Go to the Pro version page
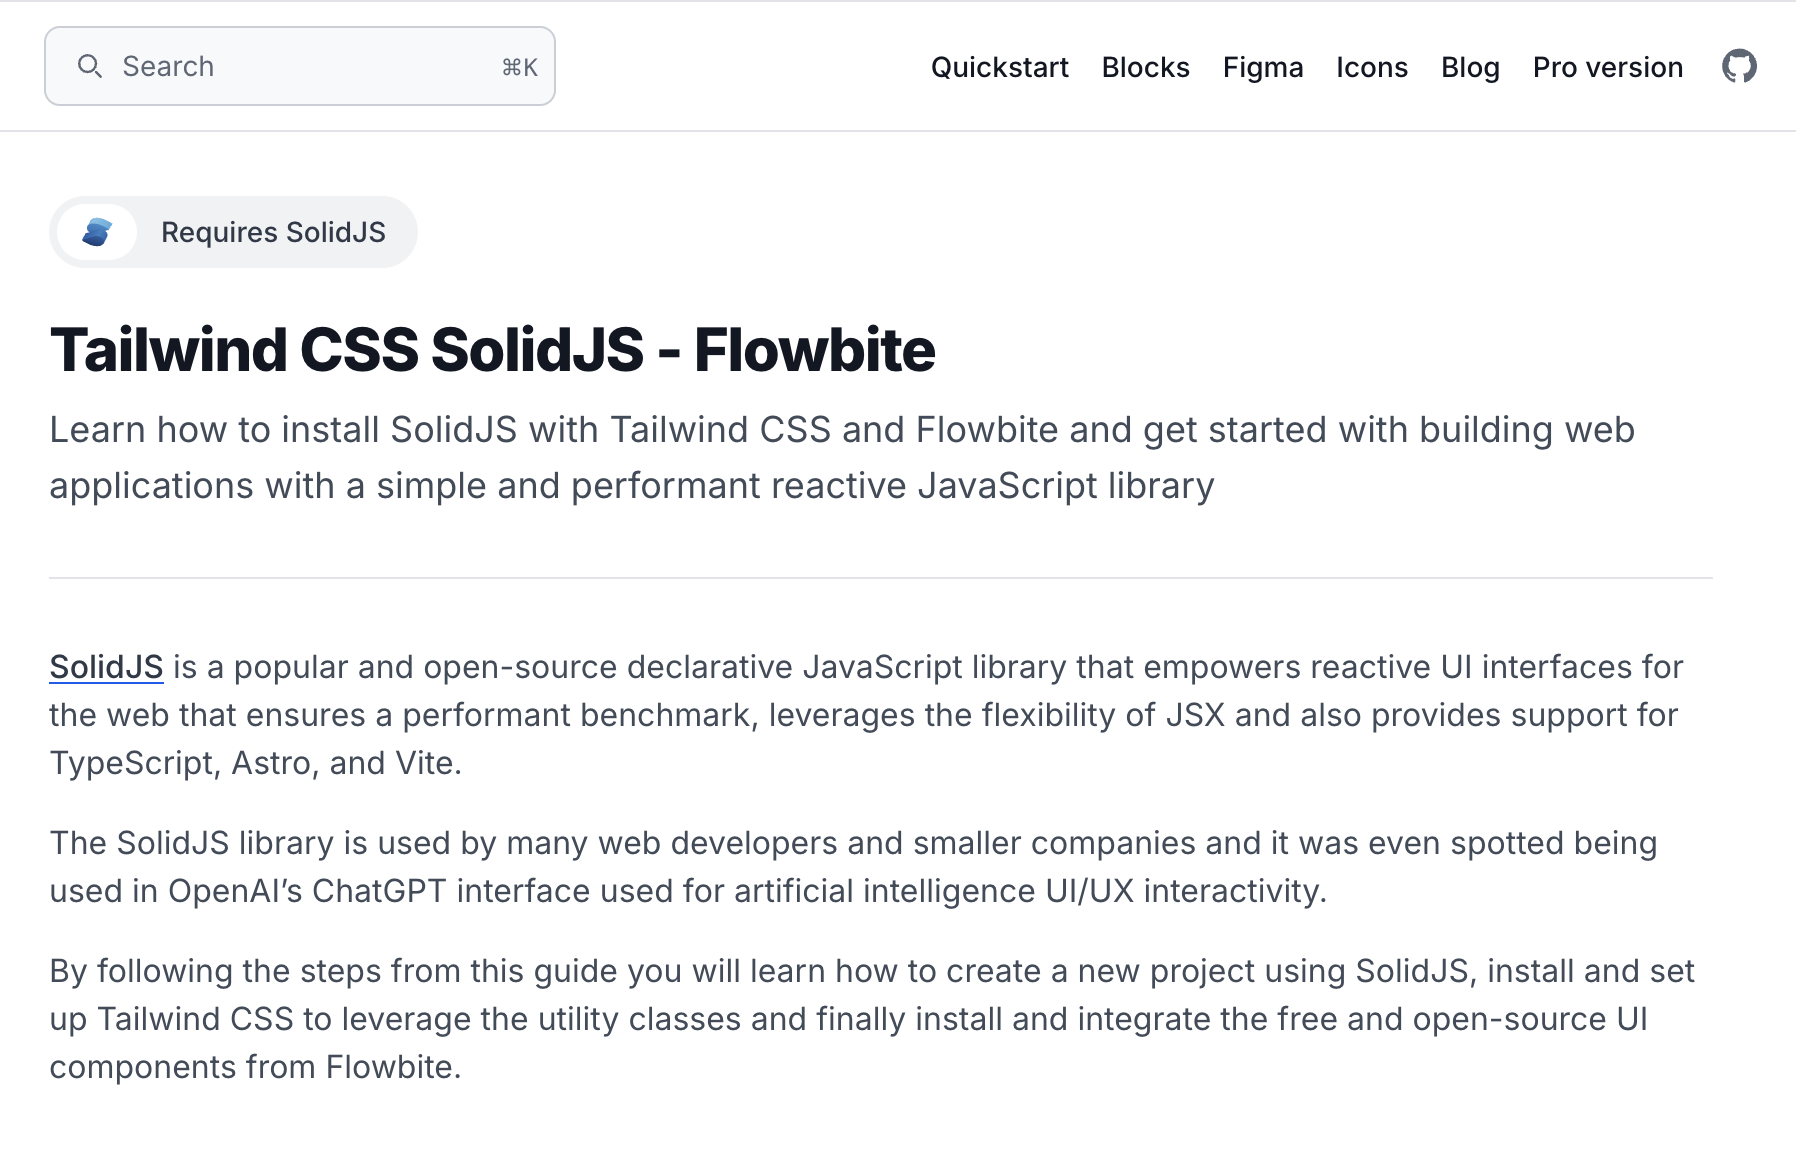Viewport: 1796px width, 1152px height. point(1606,67)
